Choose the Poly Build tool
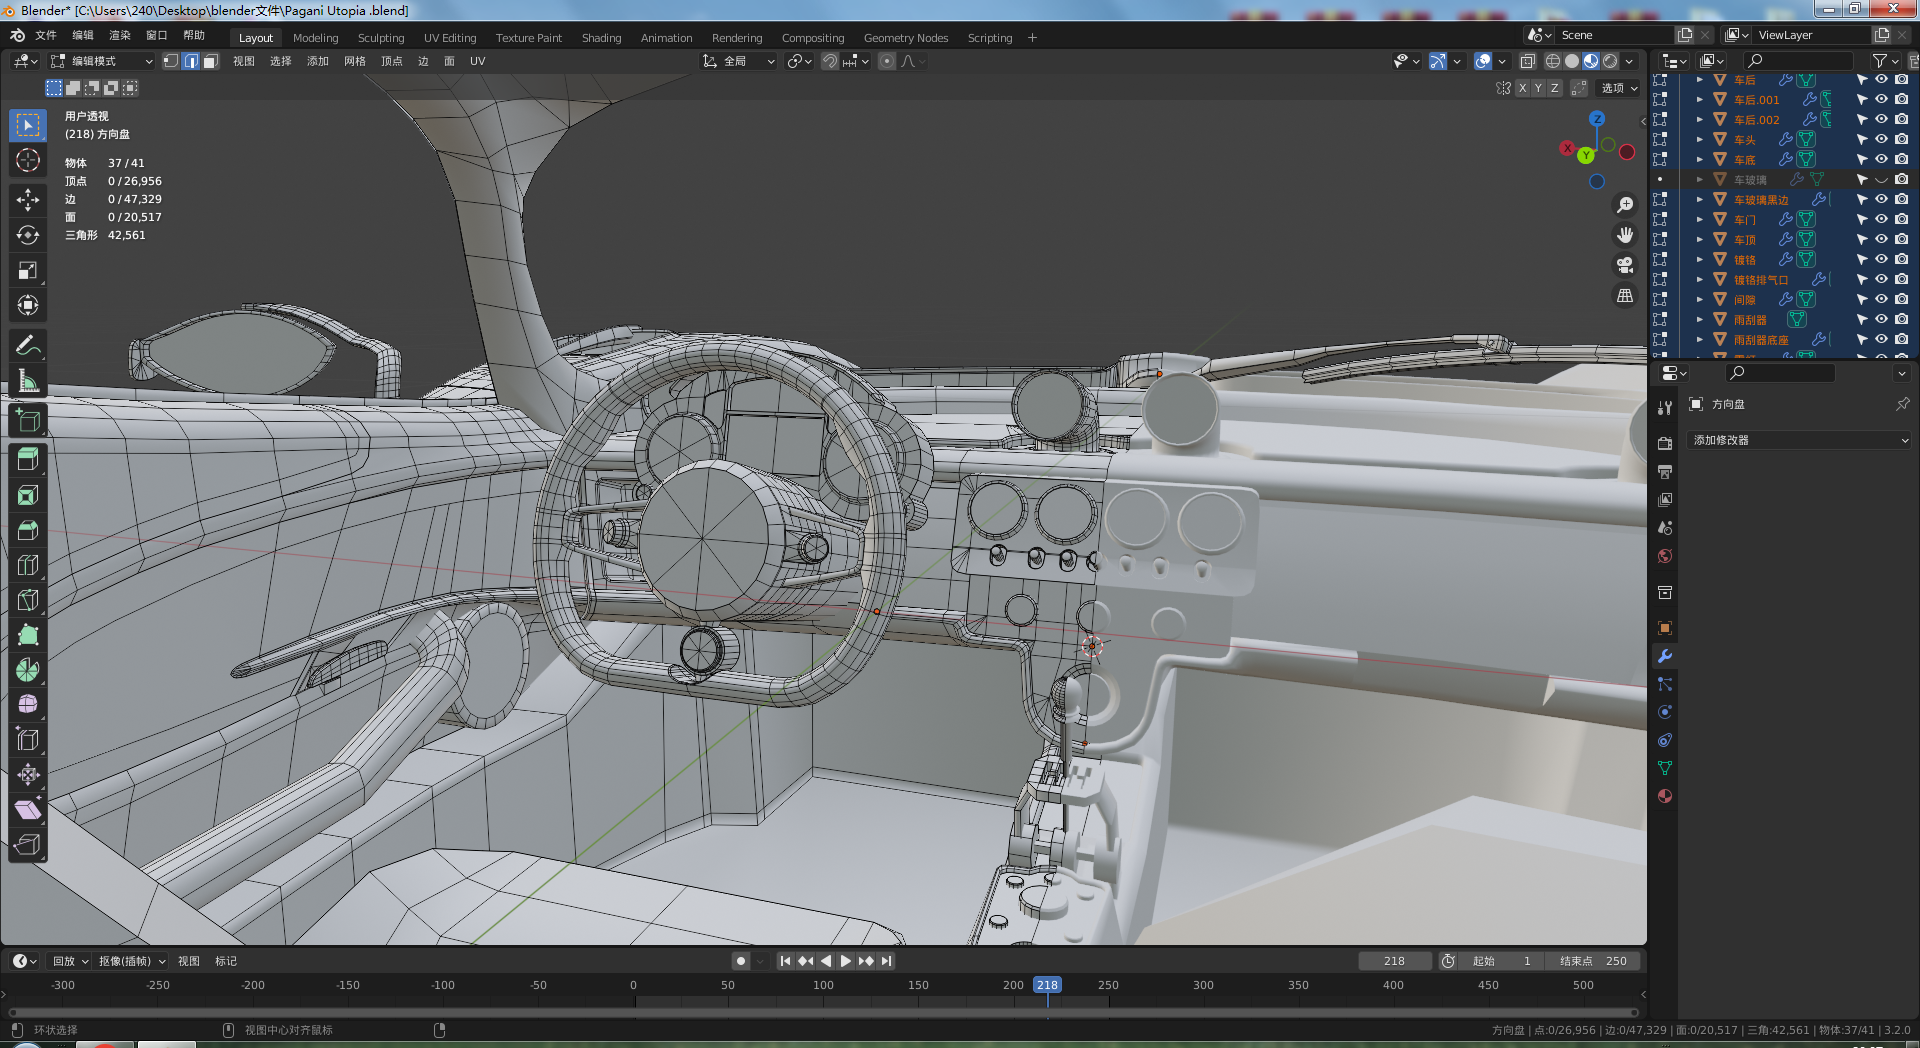This screenshot has height=1048, width=1920. click(28, 635)
